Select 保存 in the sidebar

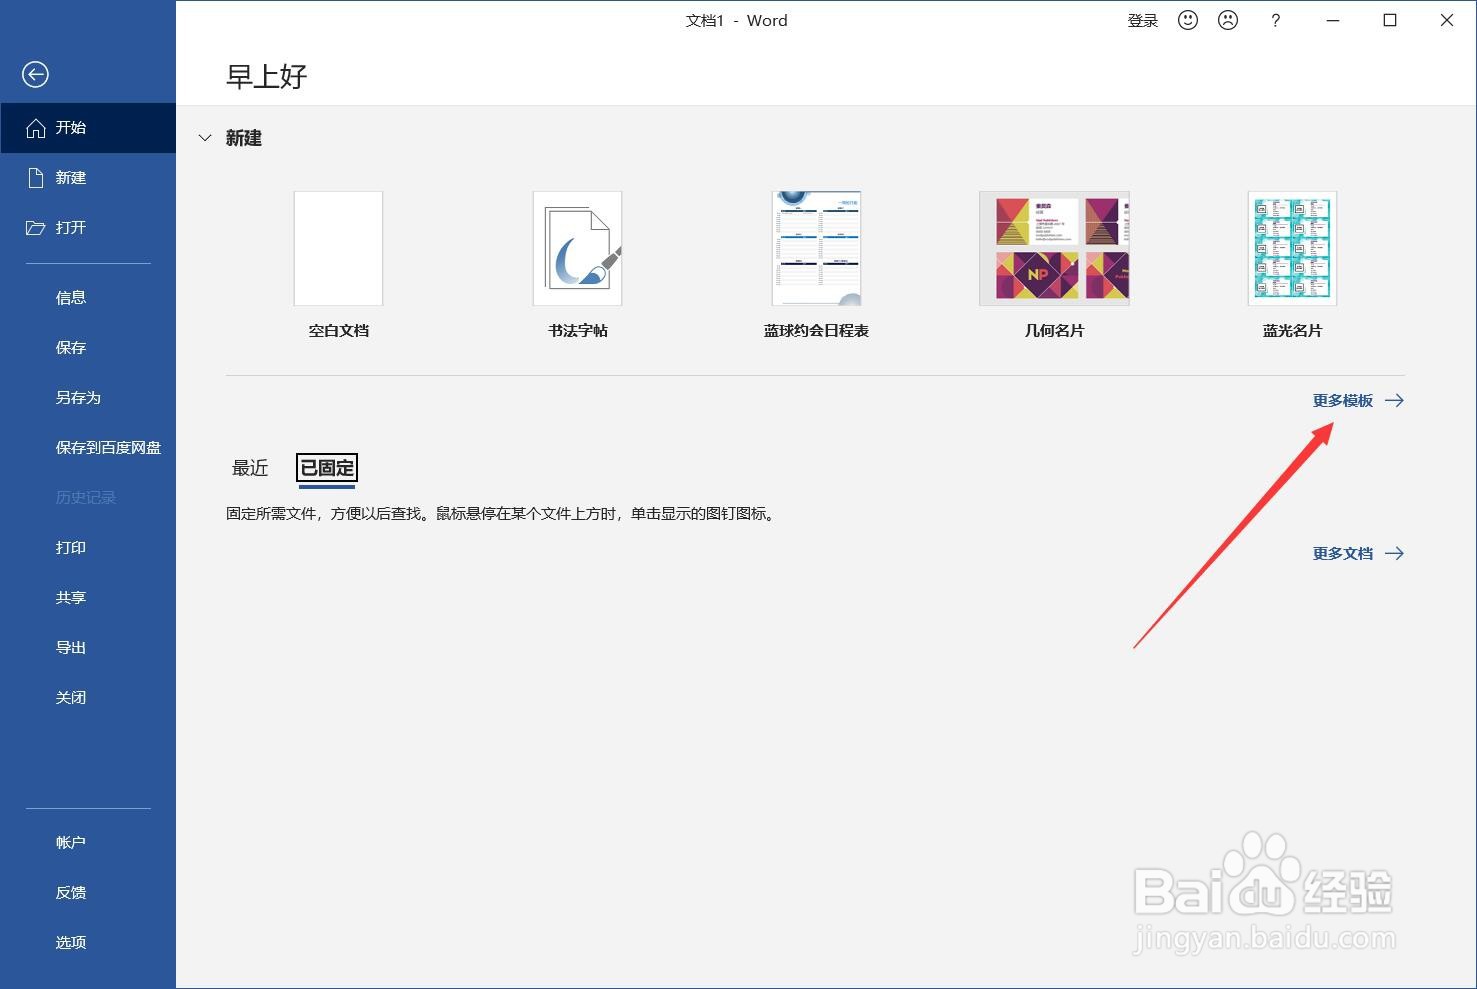pos(71,348)
